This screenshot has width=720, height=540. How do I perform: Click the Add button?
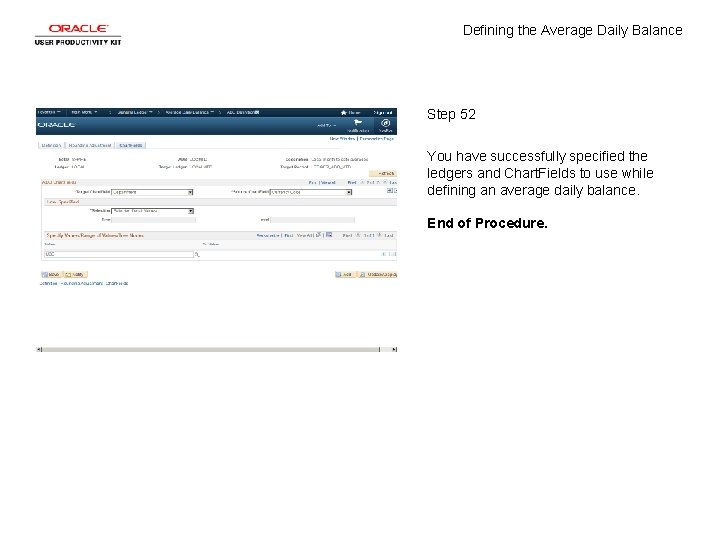pyautogui.click(x=344, y=275)
